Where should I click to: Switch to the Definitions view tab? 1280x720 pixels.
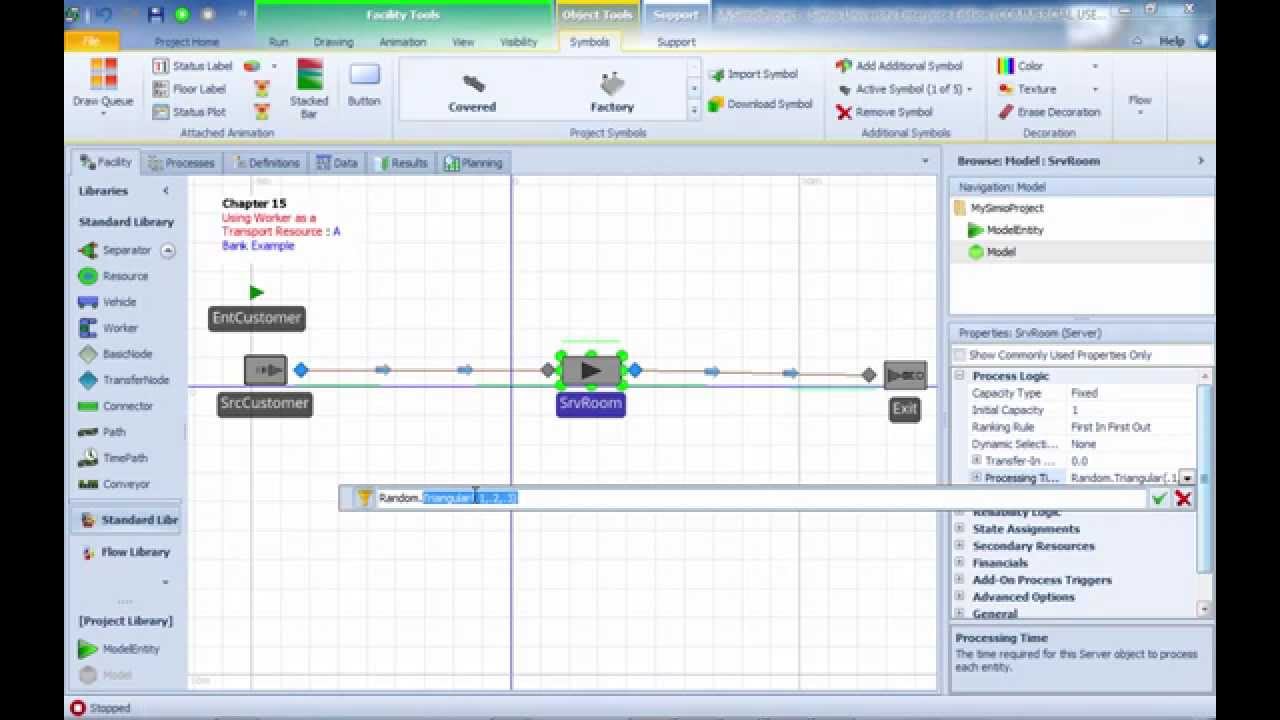266,162
